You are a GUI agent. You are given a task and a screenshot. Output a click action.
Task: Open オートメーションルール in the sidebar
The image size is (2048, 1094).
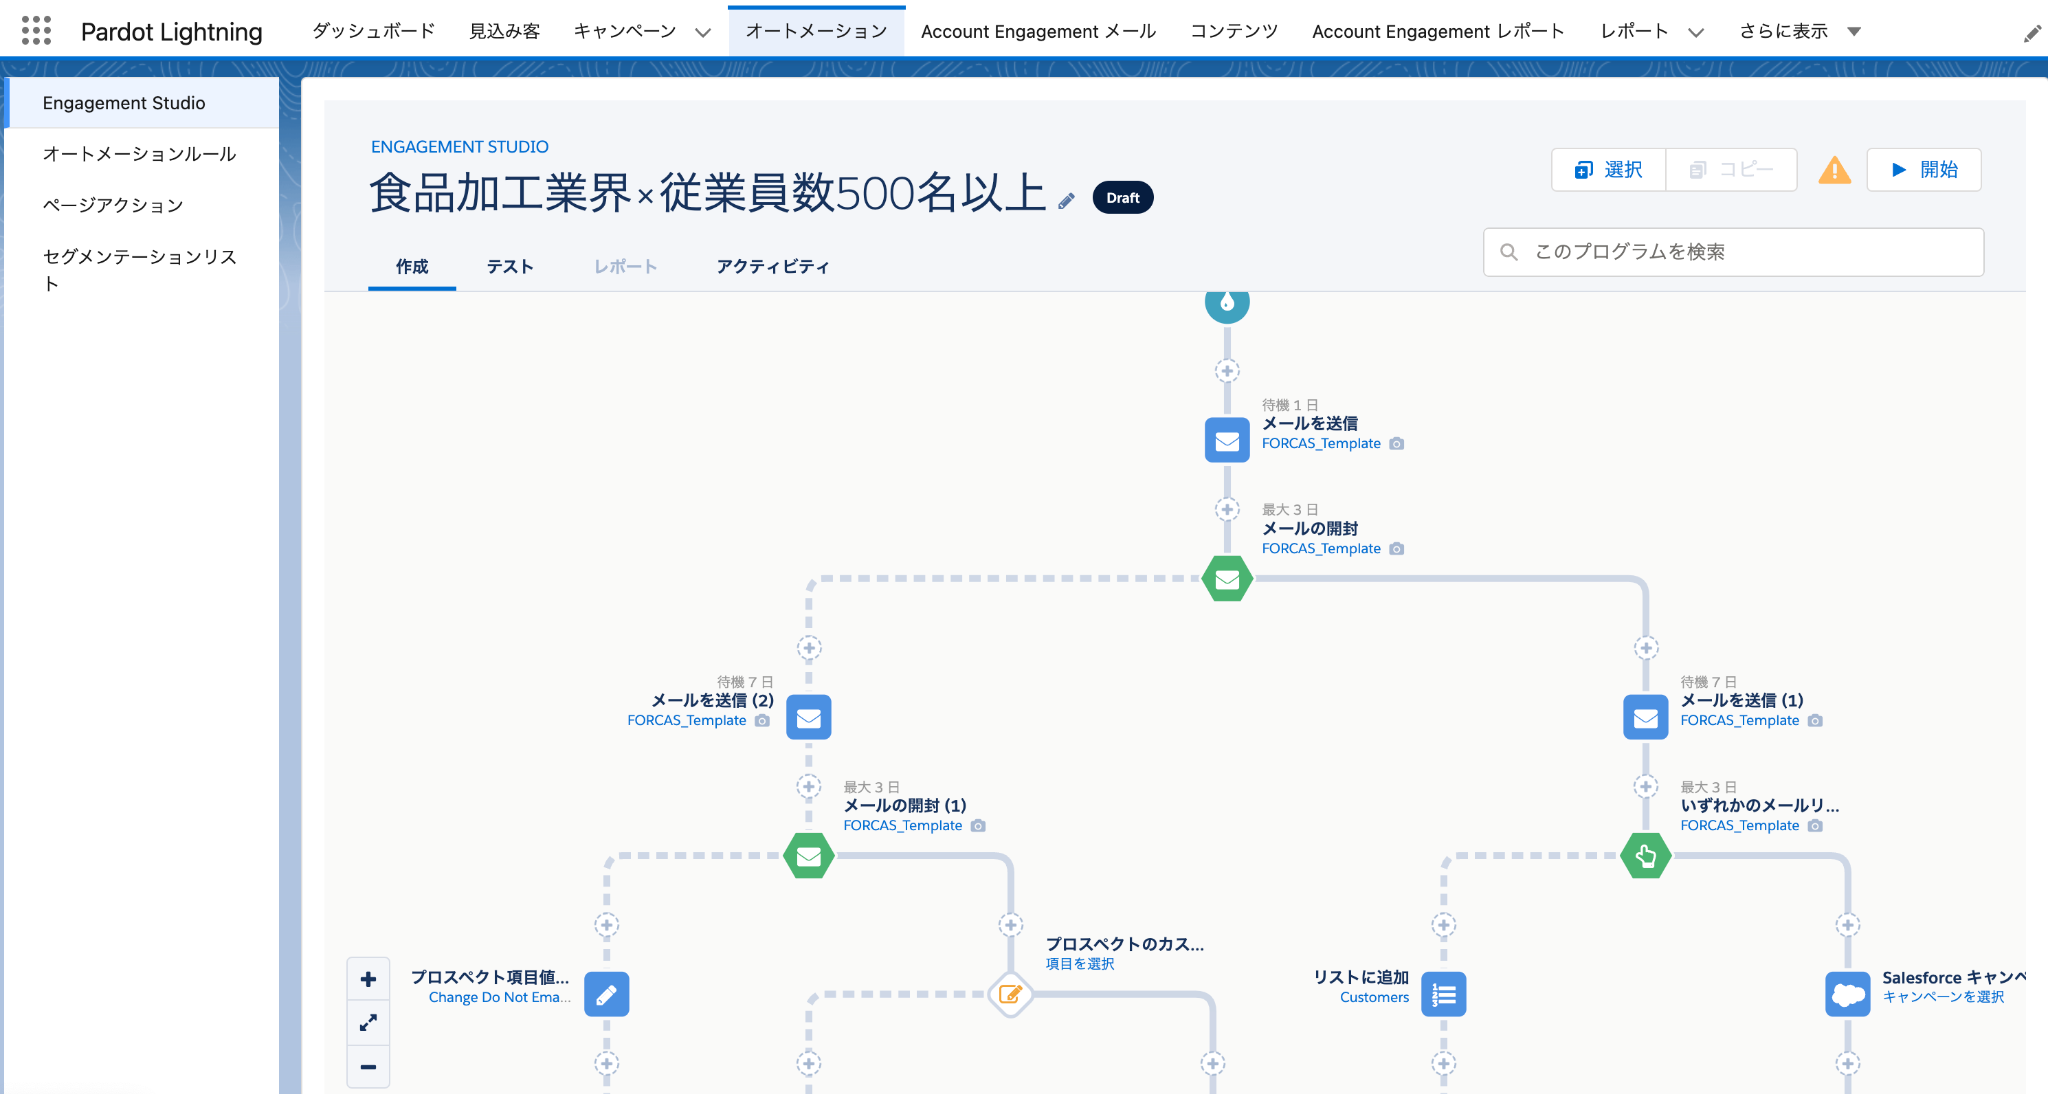tap(139, 154)
